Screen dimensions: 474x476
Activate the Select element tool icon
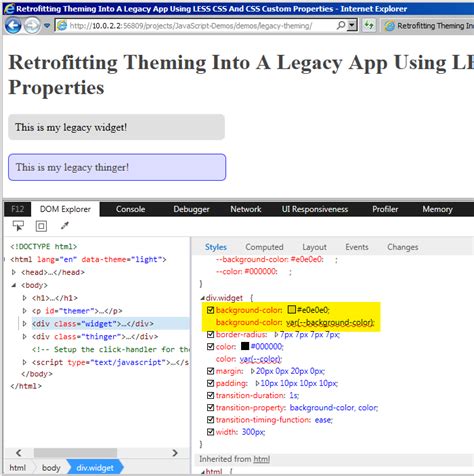(18, 226)
